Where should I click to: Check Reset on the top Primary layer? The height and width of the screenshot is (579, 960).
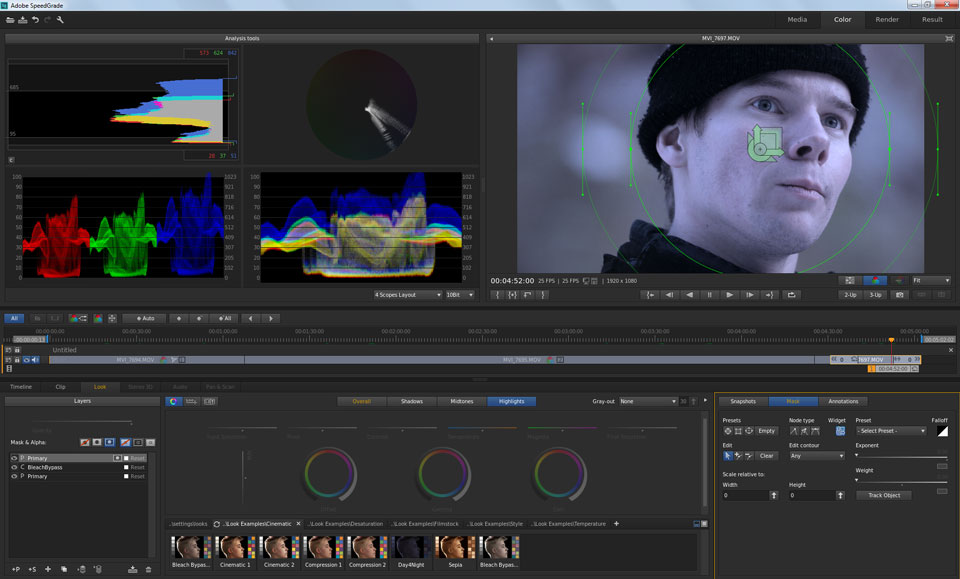126,457
